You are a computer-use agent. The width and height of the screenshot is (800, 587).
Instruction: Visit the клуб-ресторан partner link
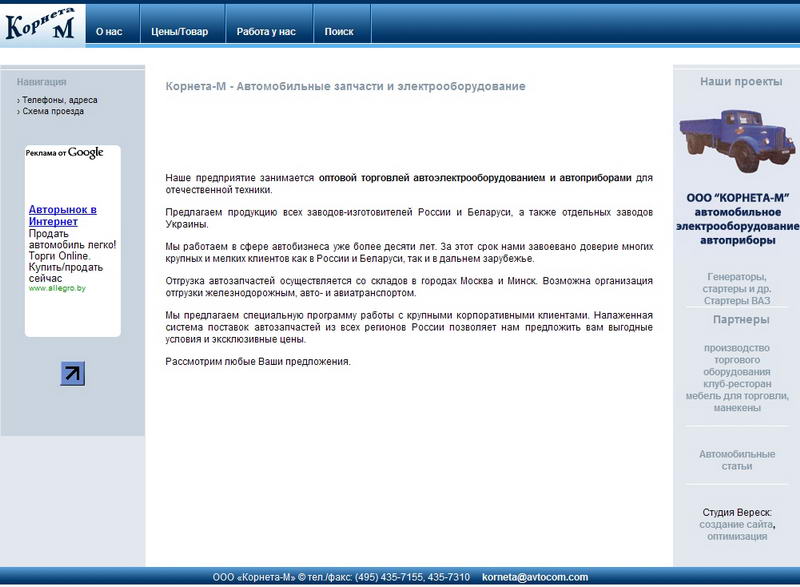click(x=737, y=384)
